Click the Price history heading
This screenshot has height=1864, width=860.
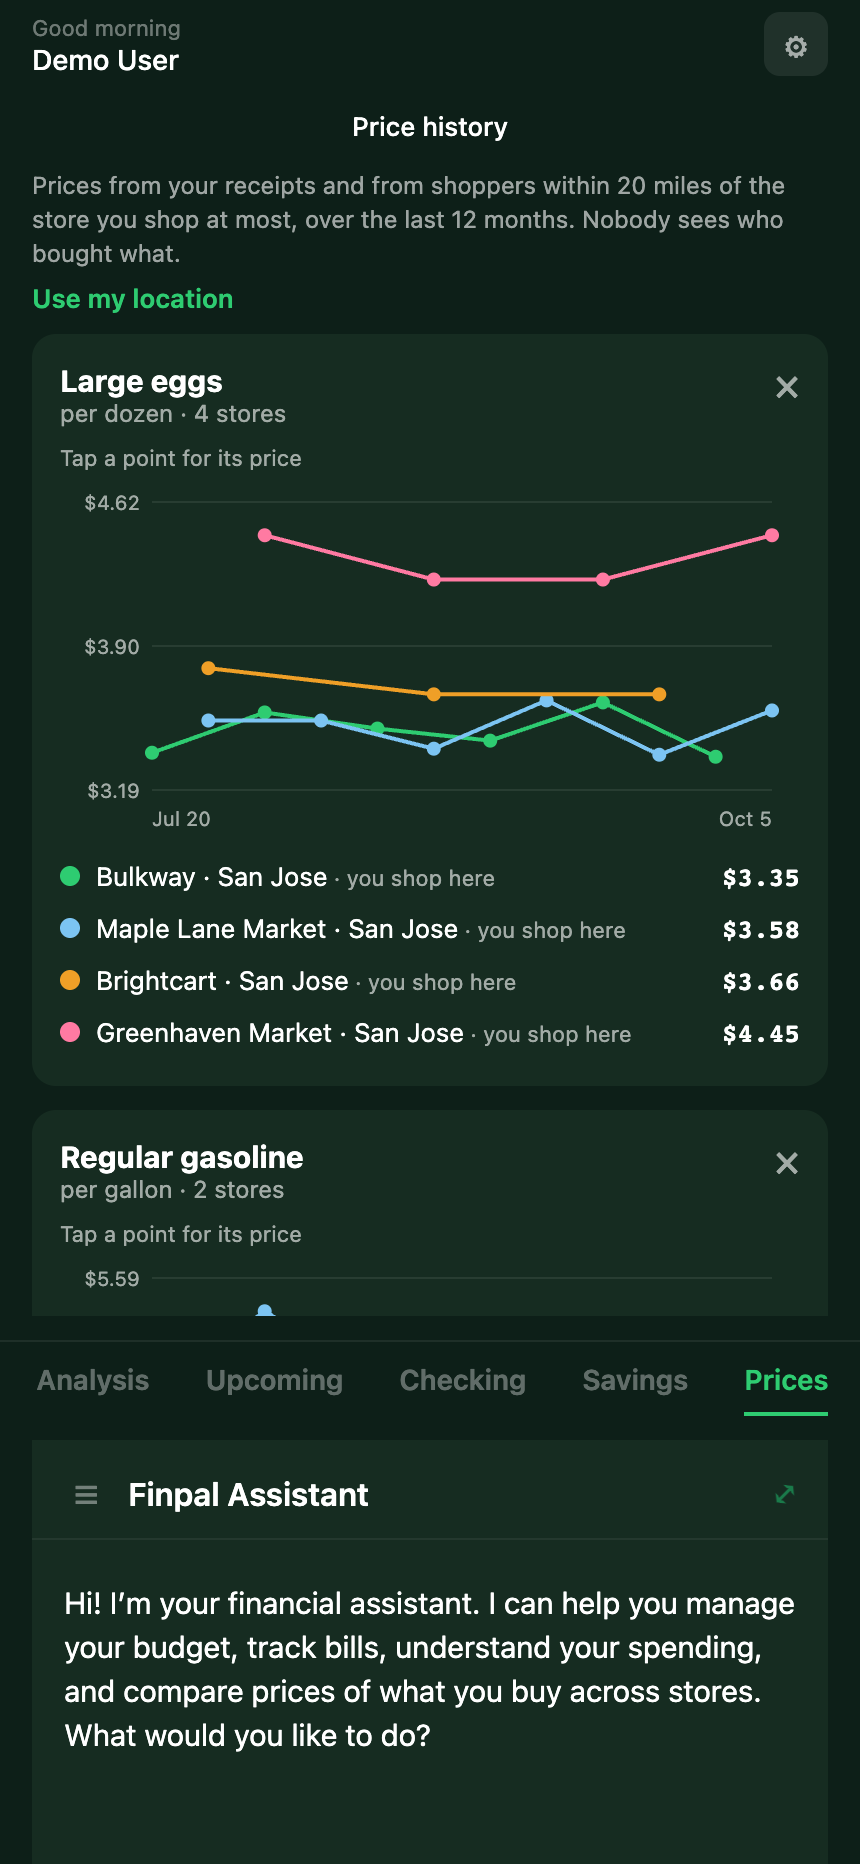[x=430, y=127]
